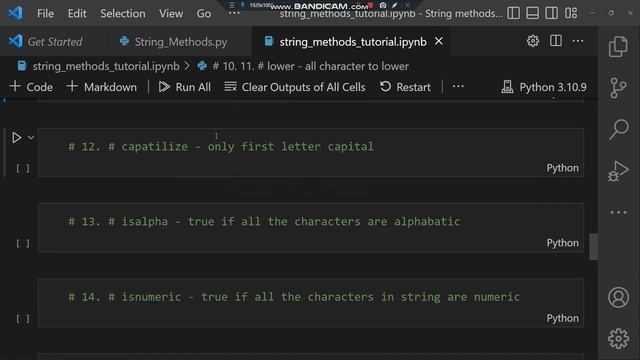640x360 pixels.
Task: Click execution count brackets of isnumeric cell
Action: (x=23, y=318)
